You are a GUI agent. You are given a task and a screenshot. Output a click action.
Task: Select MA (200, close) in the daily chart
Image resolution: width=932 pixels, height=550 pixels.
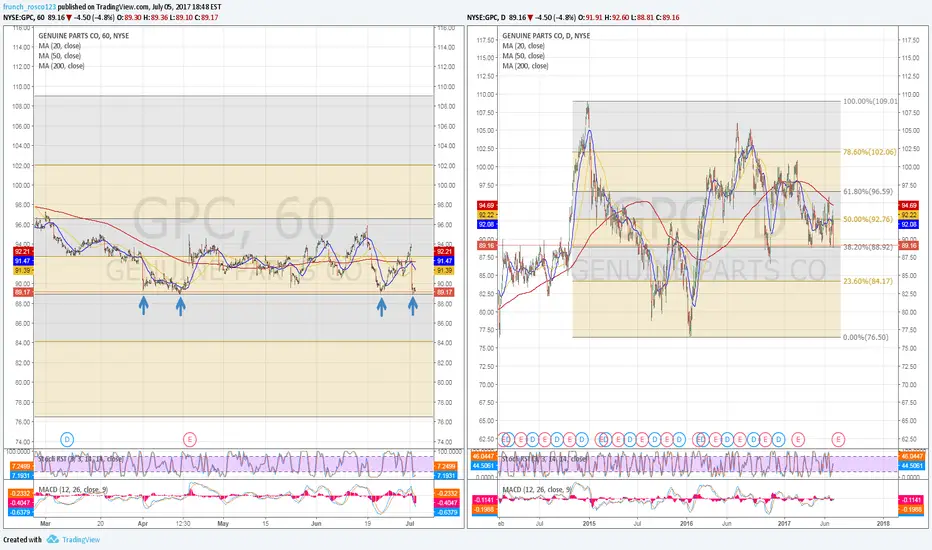pyautogui.click(x=525, y=66)
